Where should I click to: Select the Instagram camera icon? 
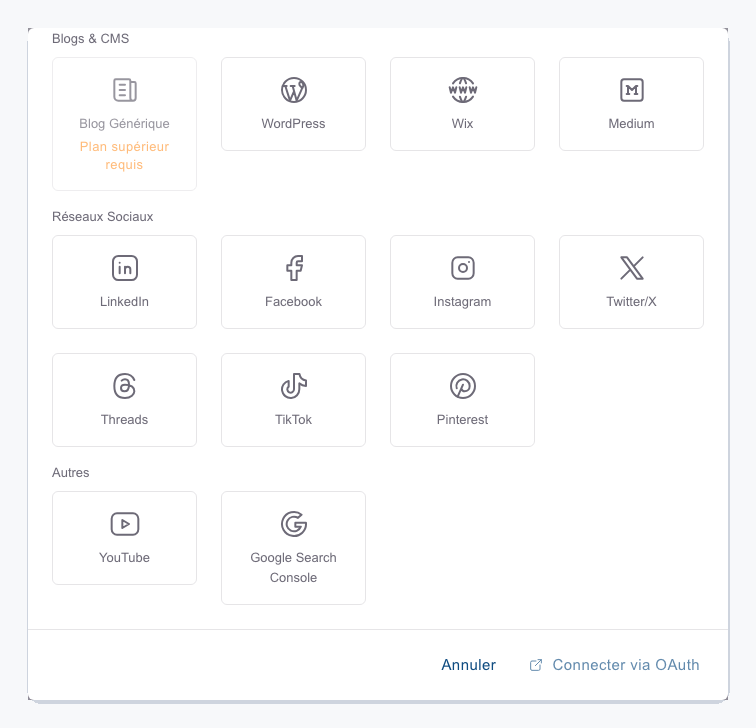pyautogui.click(x=462, y=268)
